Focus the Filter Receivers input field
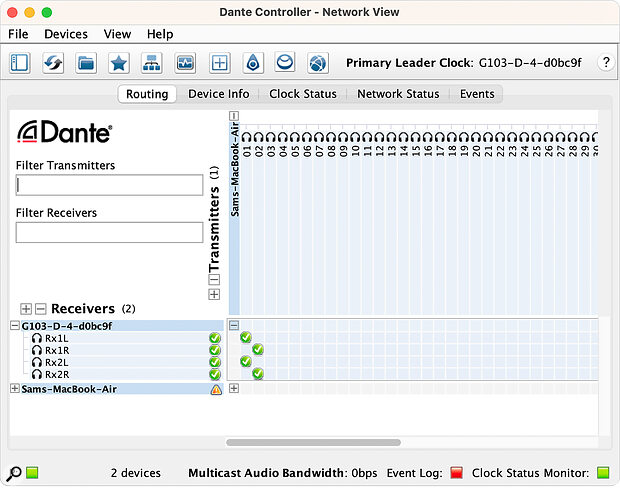Viewport: 620px width, 488px height. (x=110, y=233)
